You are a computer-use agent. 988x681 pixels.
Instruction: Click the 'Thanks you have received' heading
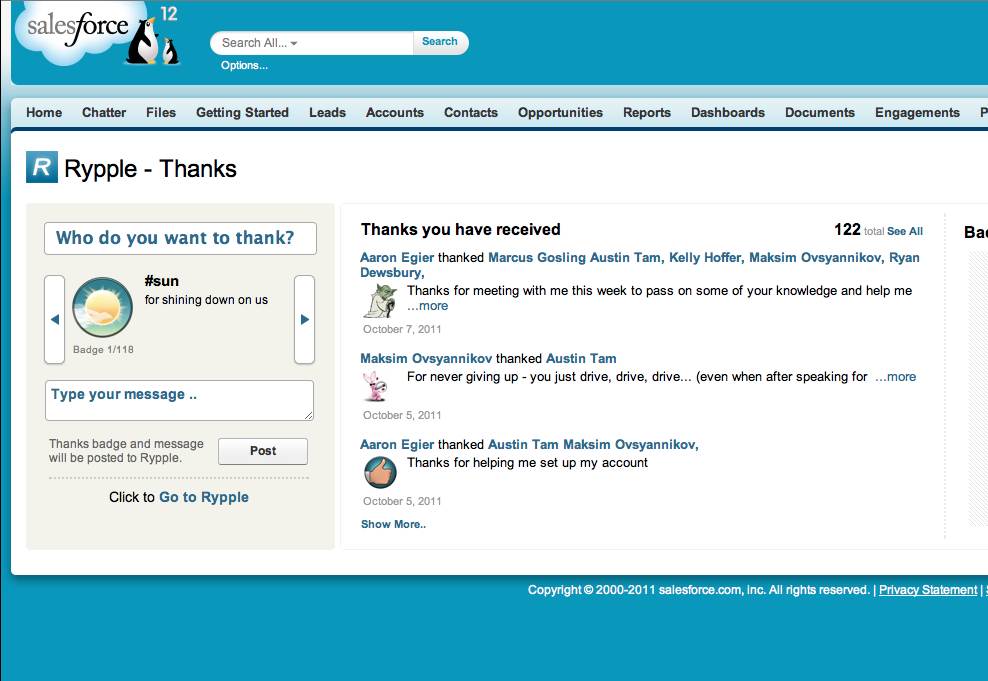461,229
